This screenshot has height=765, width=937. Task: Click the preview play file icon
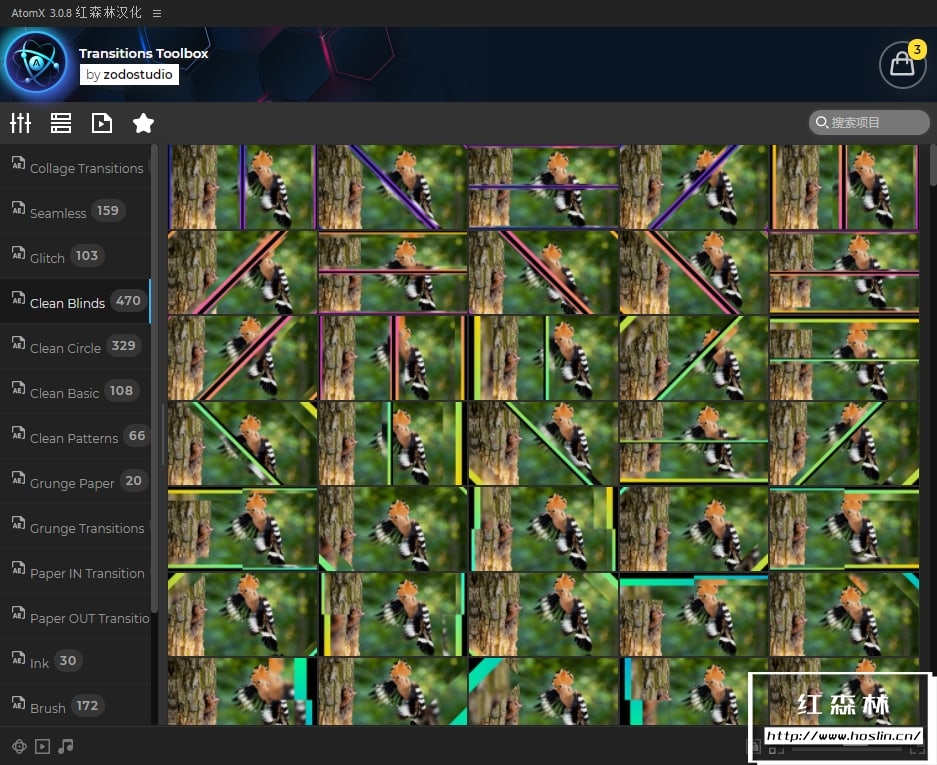pos(102,123)
